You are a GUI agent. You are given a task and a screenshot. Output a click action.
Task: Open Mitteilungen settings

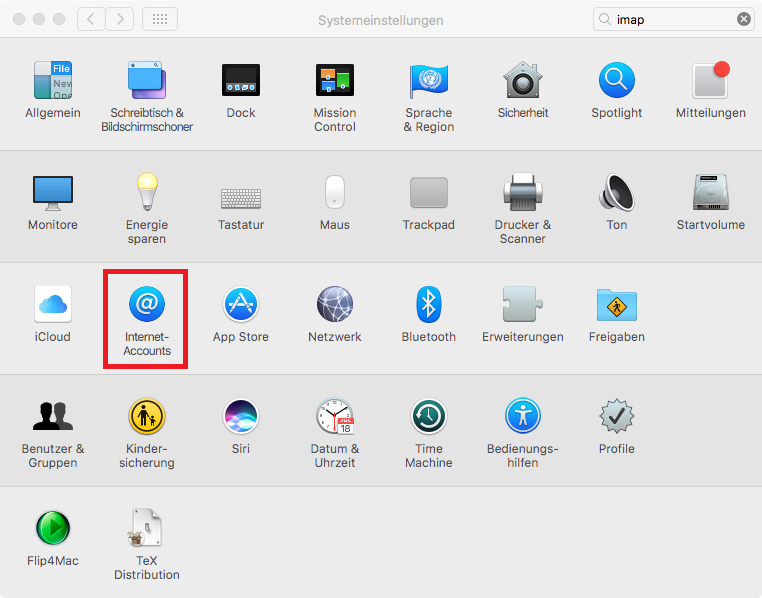(x=710, y=80)
